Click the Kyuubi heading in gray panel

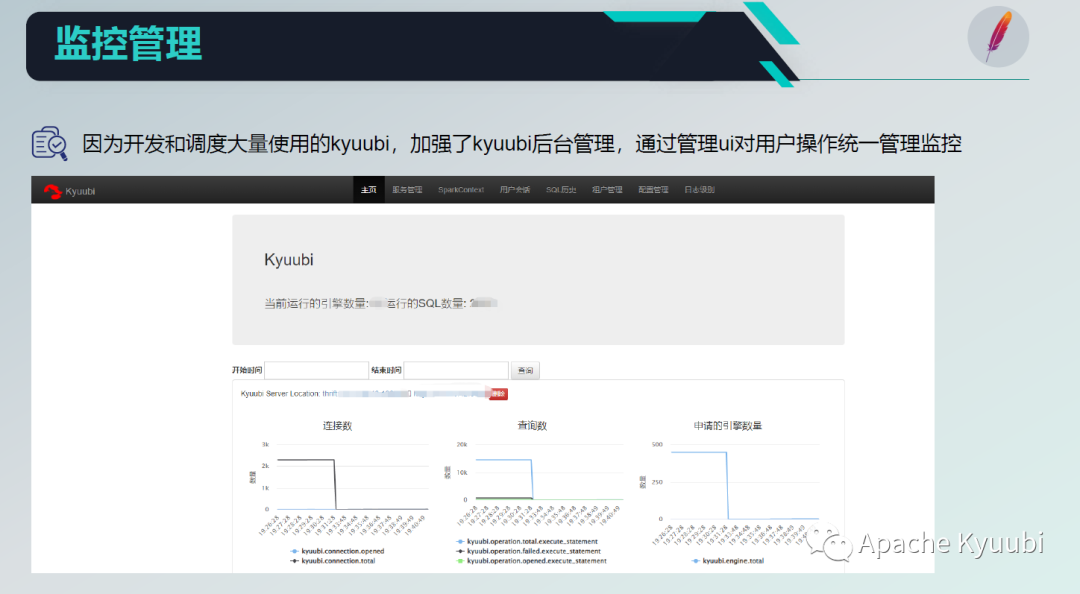[289, 260]
